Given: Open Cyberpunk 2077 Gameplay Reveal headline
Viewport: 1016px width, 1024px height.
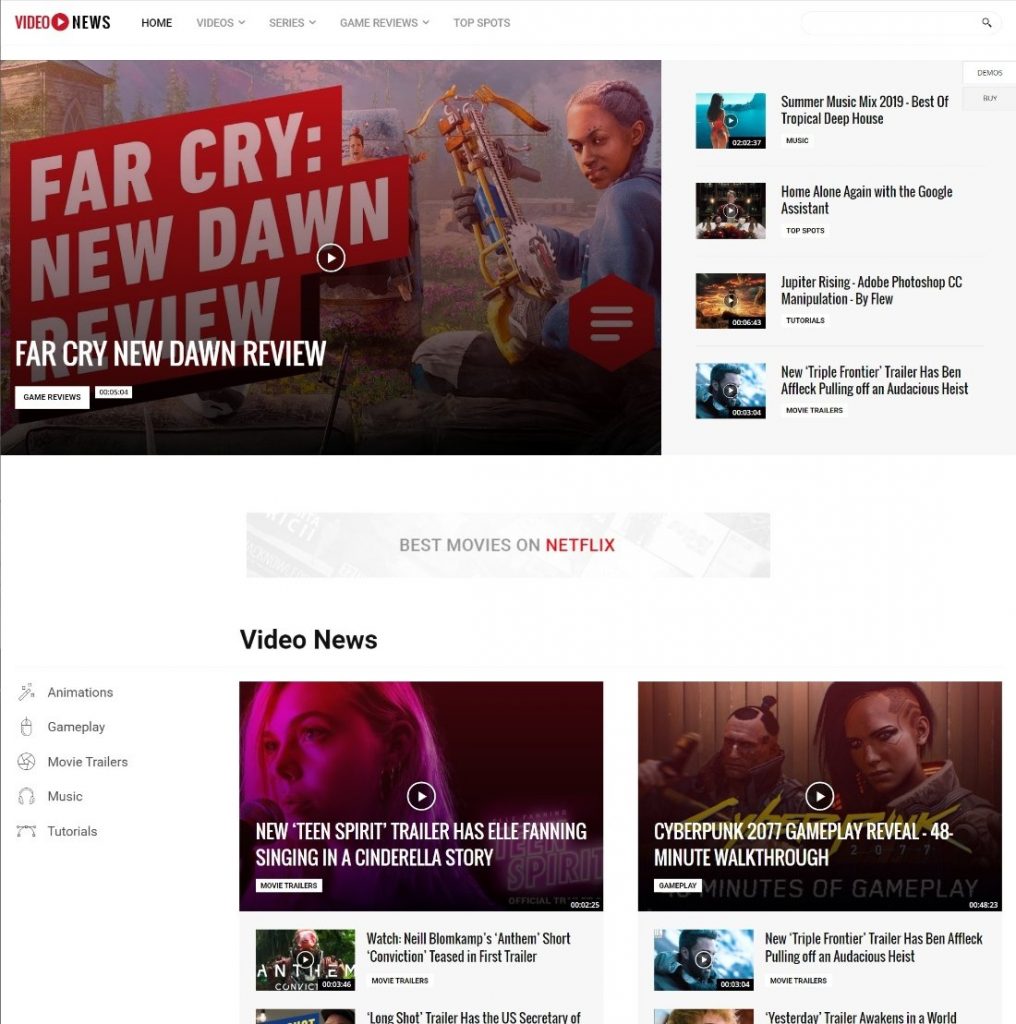Looking at the screenshot, I should 803,844.
